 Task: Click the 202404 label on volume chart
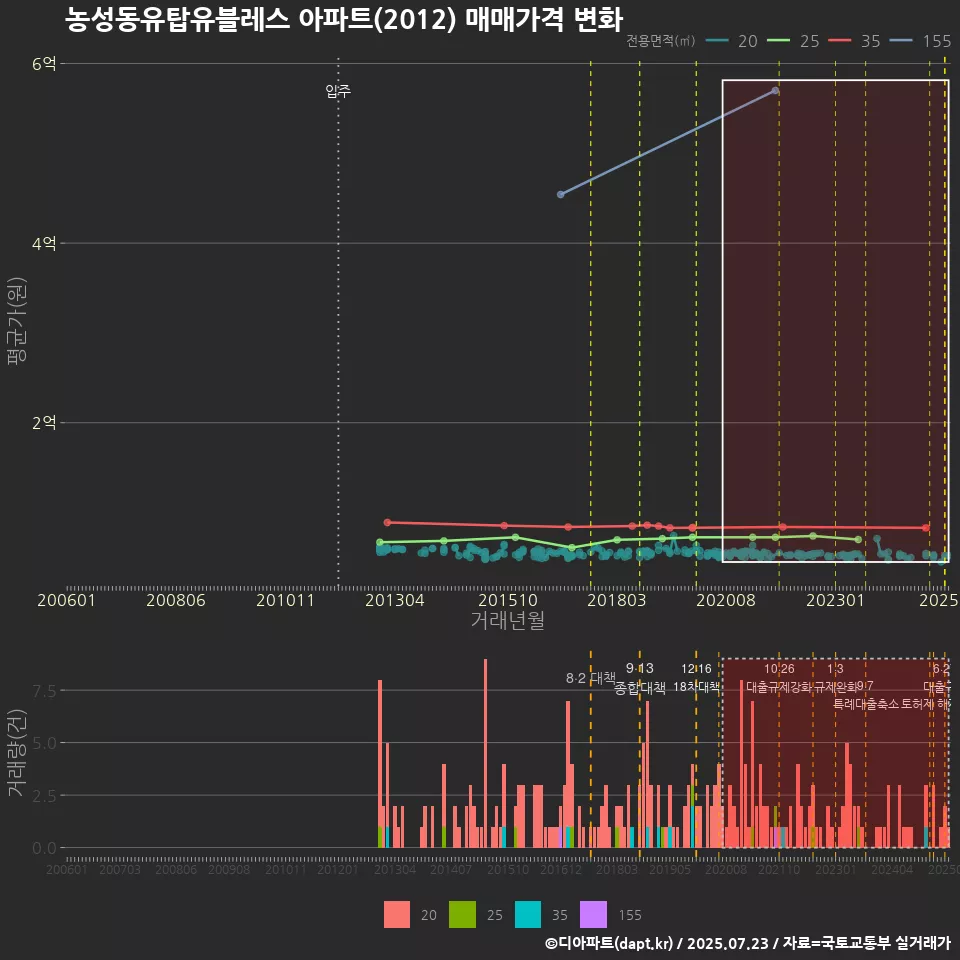coord(892,869)
